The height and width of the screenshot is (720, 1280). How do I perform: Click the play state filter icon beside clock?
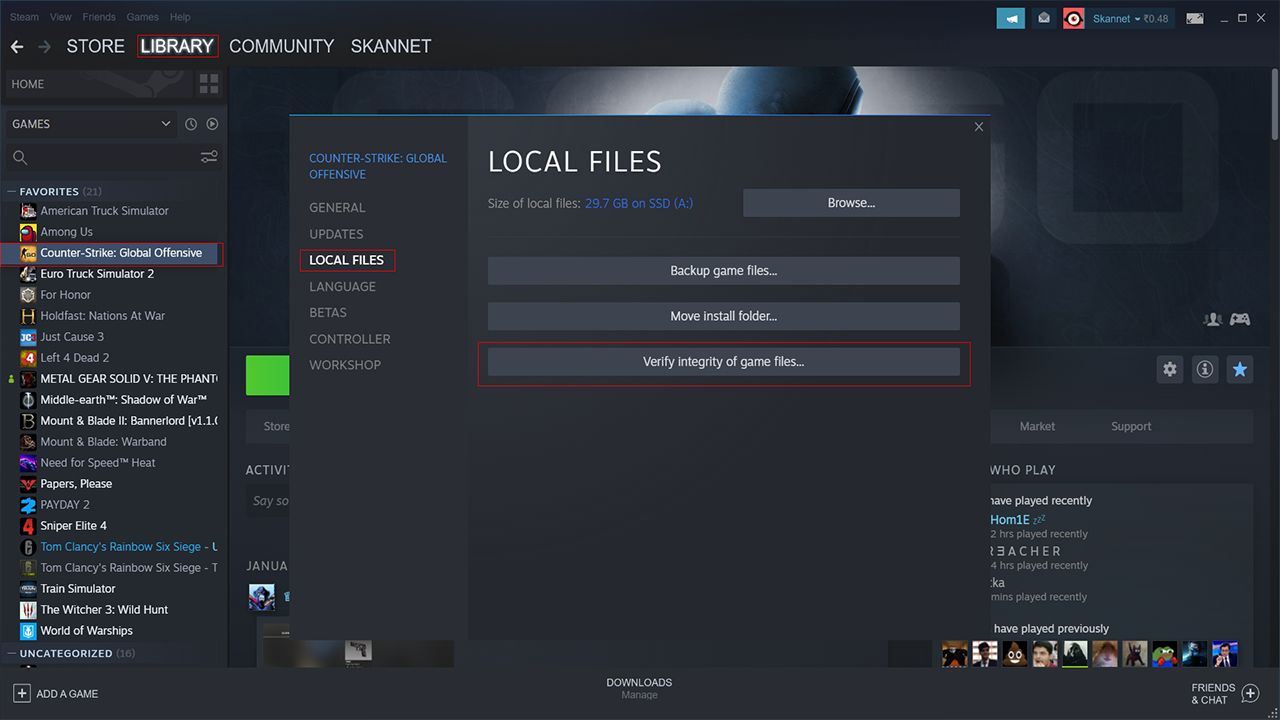pos(212,123)
